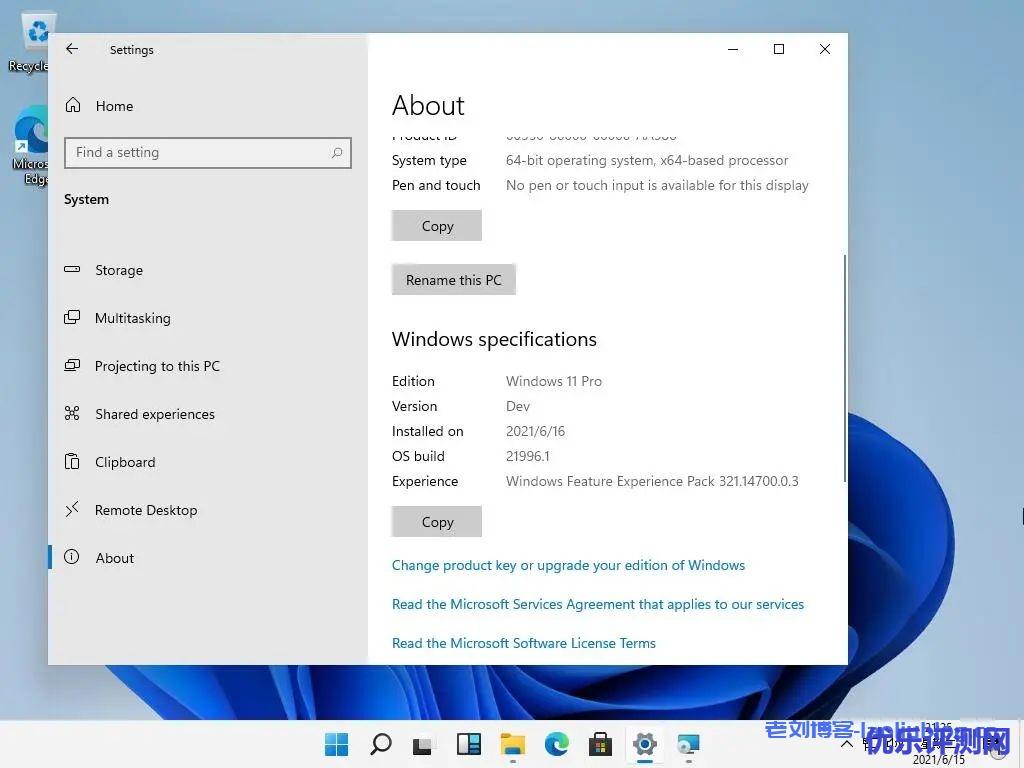This screenshot has width=1024, height=768.
Task: Open Clipboard settings
Action: [x=125, y=462]
